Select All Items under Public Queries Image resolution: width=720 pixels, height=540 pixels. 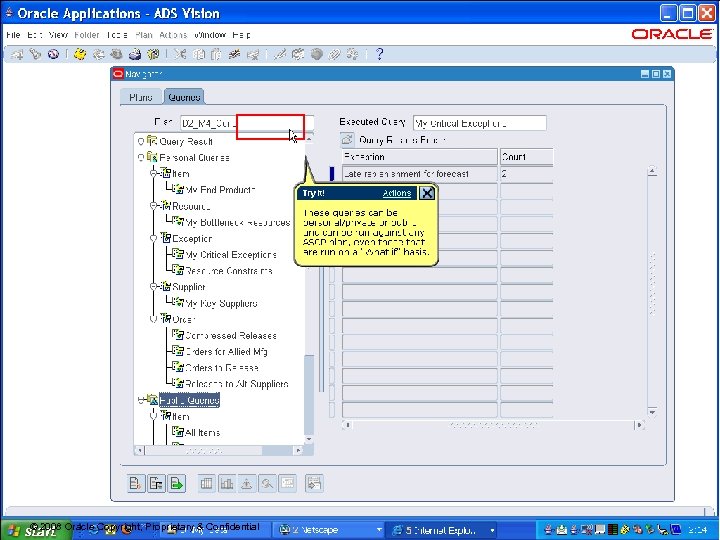click(x=202, y=432)
